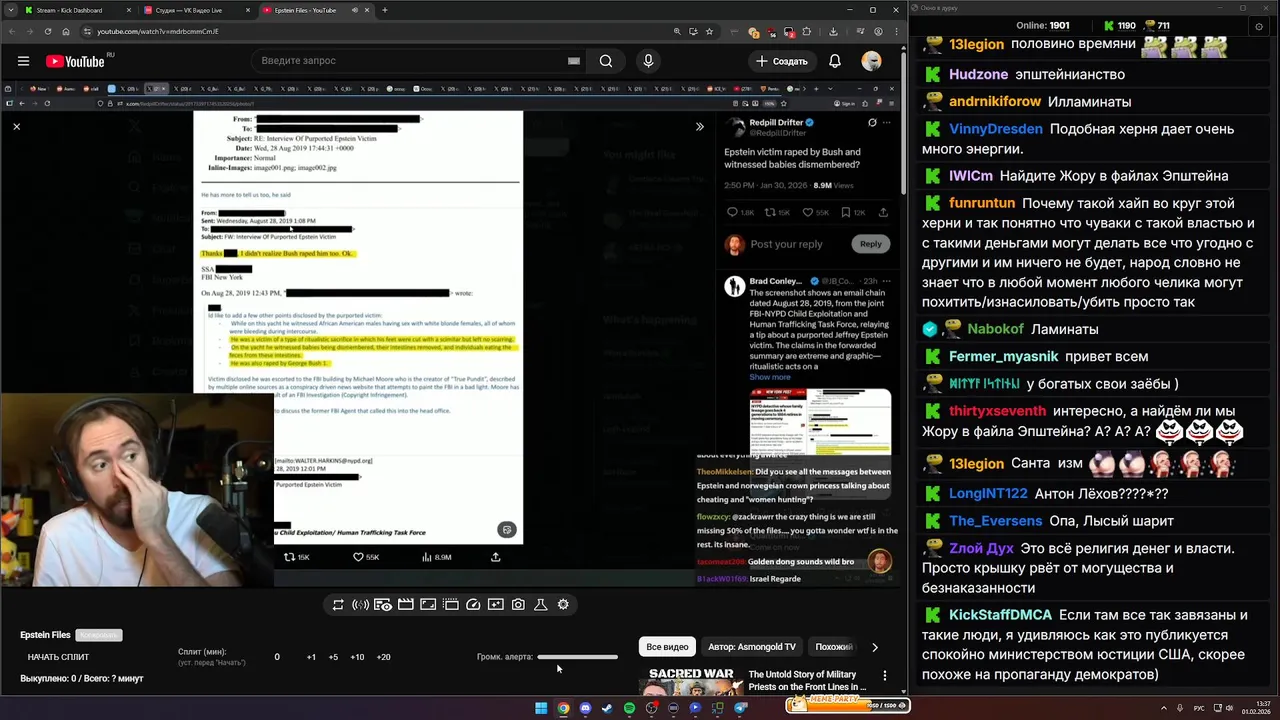This screenshot has width=1280, height=720.
Task: Reload the page in Chrome
Action: click(48, 31)
